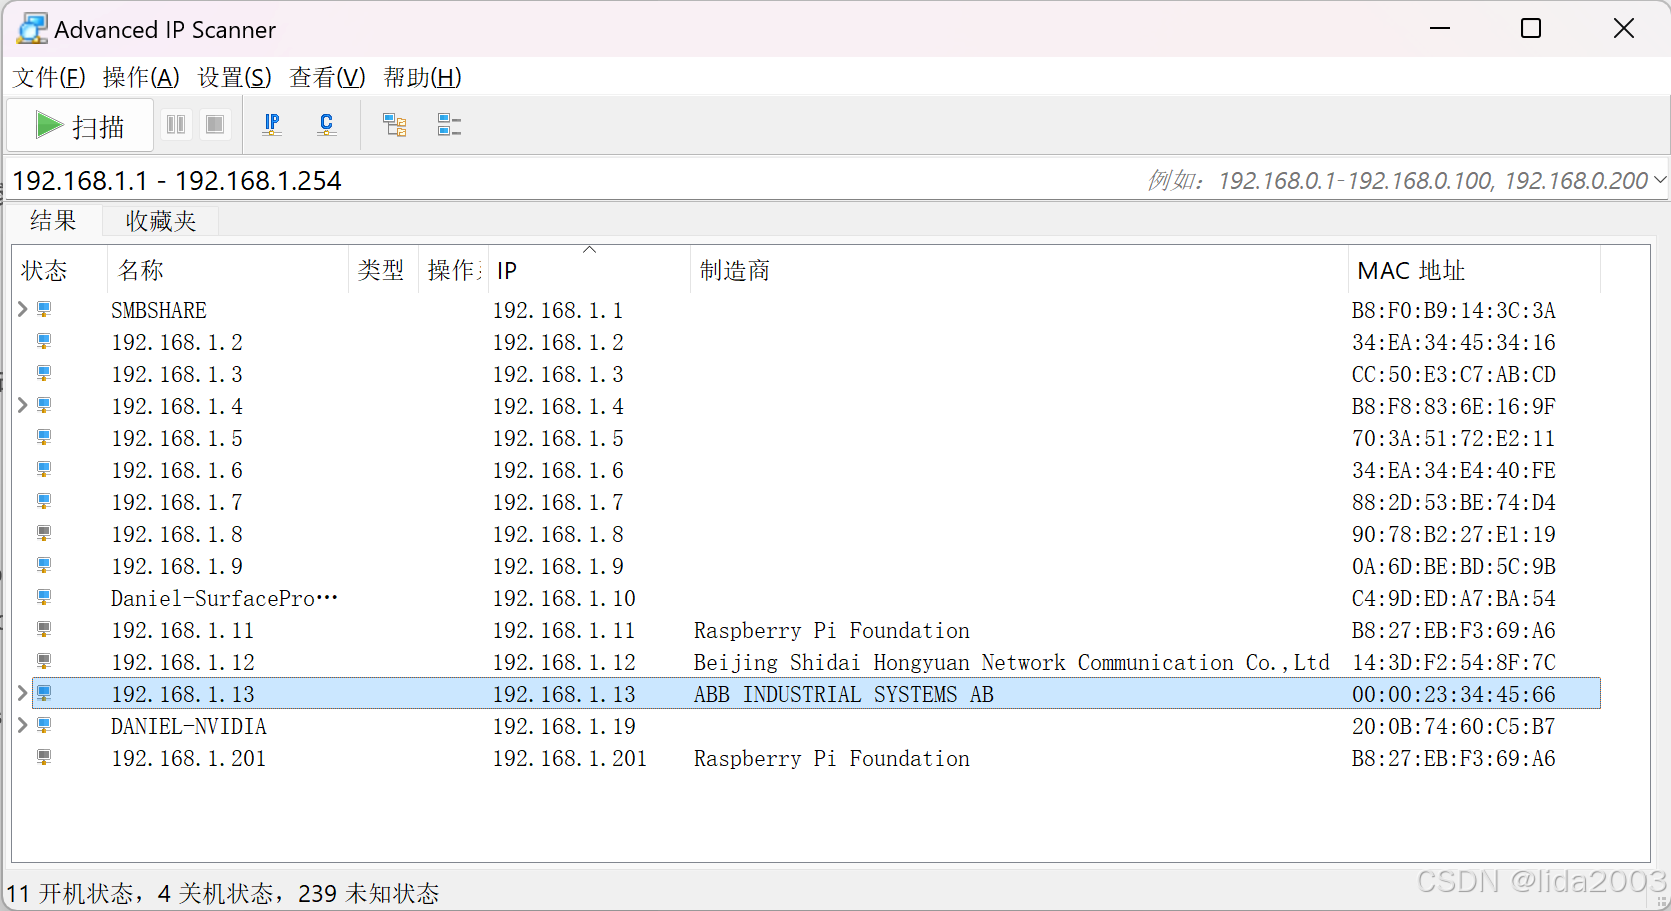This screenshot has height=911, width=1671.
Task: Open the IP range history dropdown
Action: pyautogui.click(x=1659, y=180)
